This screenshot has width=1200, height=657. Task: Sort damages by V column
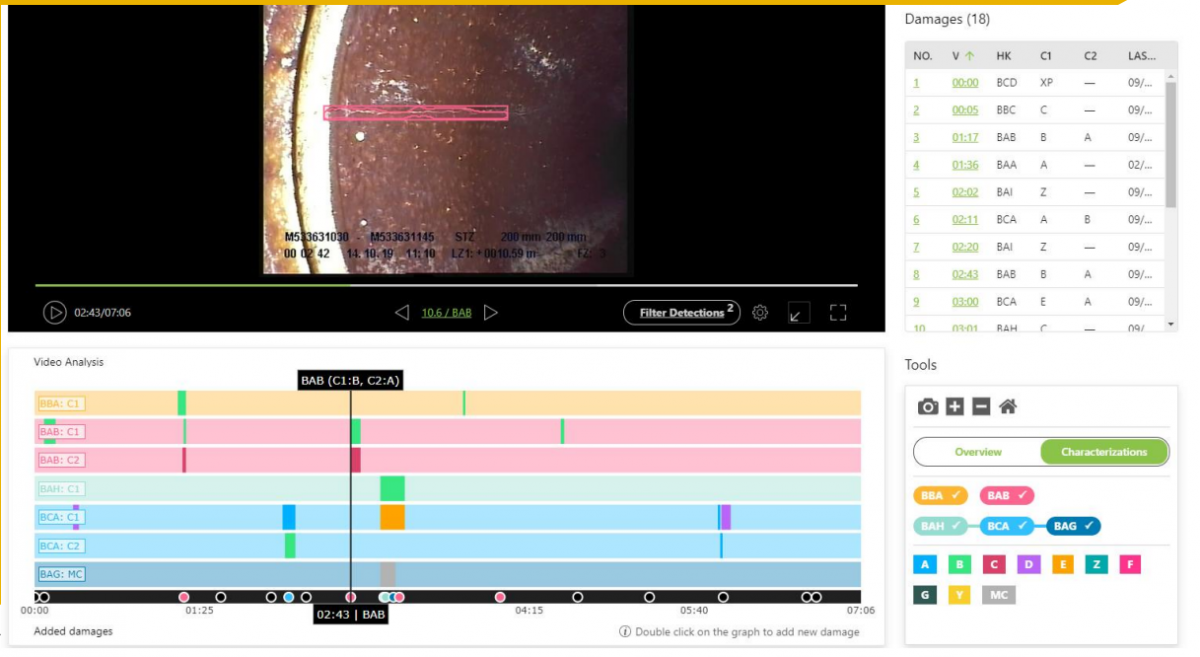click(x=963, y=56)
